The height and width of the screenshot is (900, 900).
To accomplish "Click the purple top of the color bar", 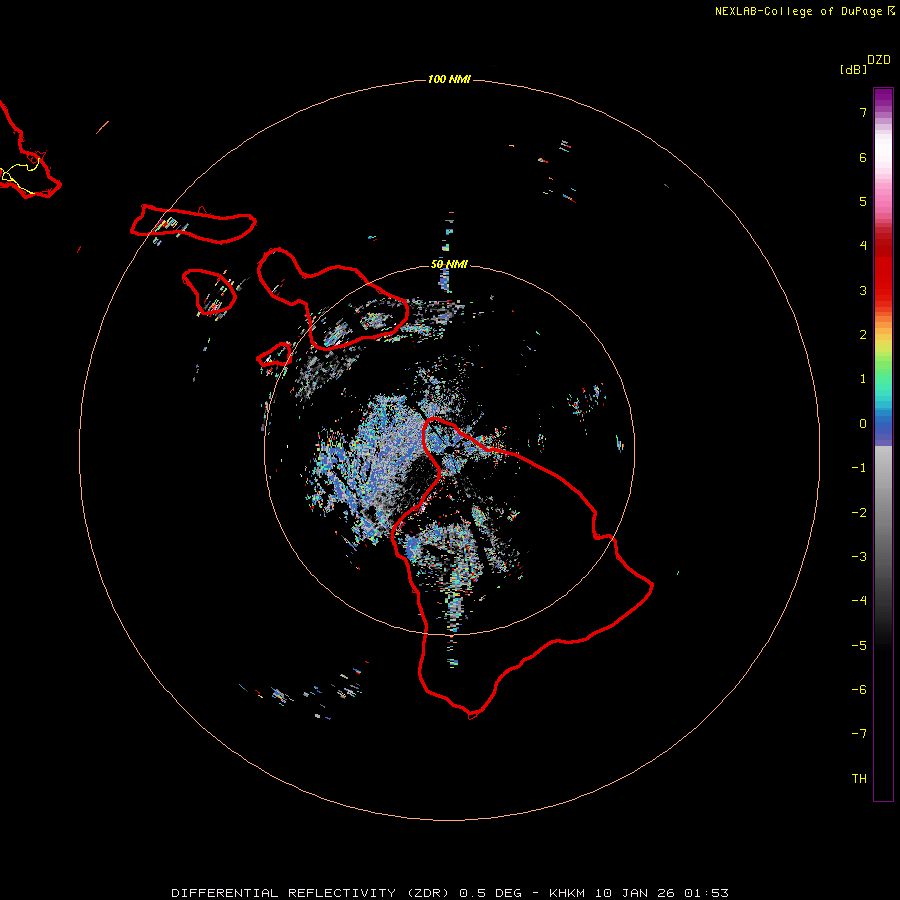I will (883, 96).
